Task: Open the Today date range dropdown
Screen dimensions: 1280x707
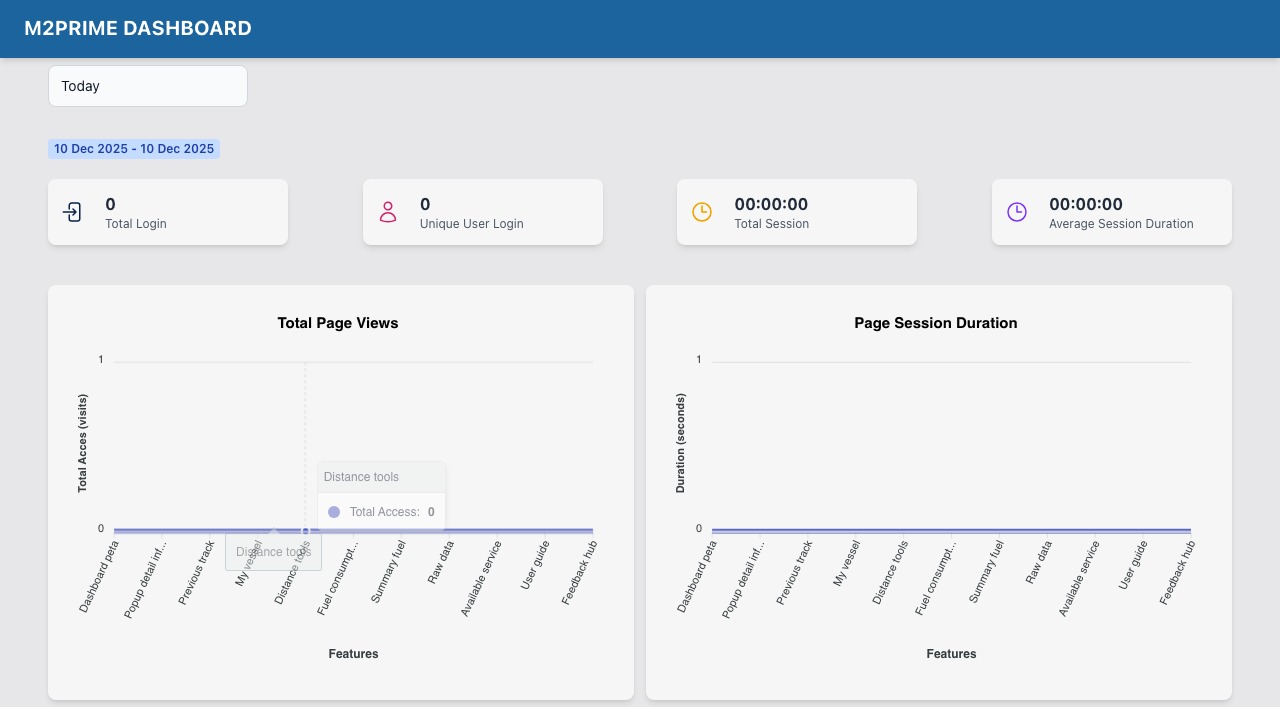Action: (148, 86)
